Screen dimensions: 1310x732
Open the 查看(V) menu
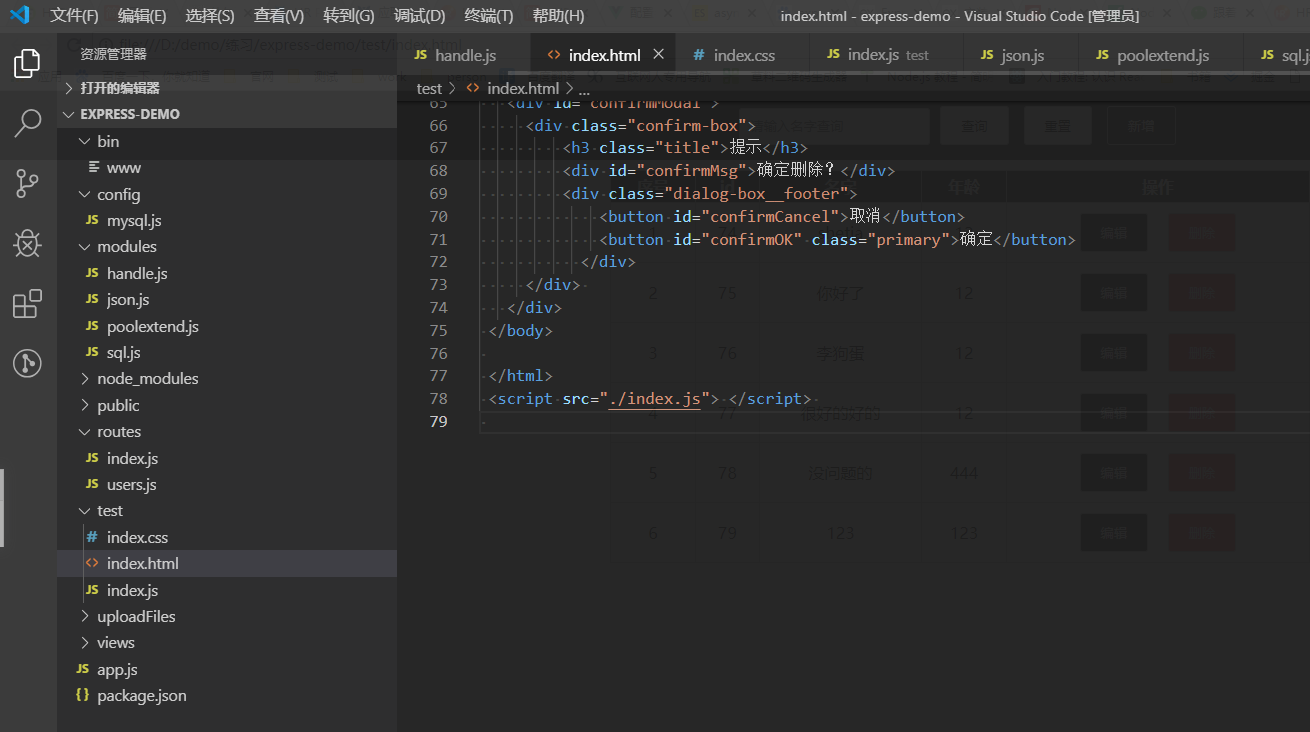[279, 16]
